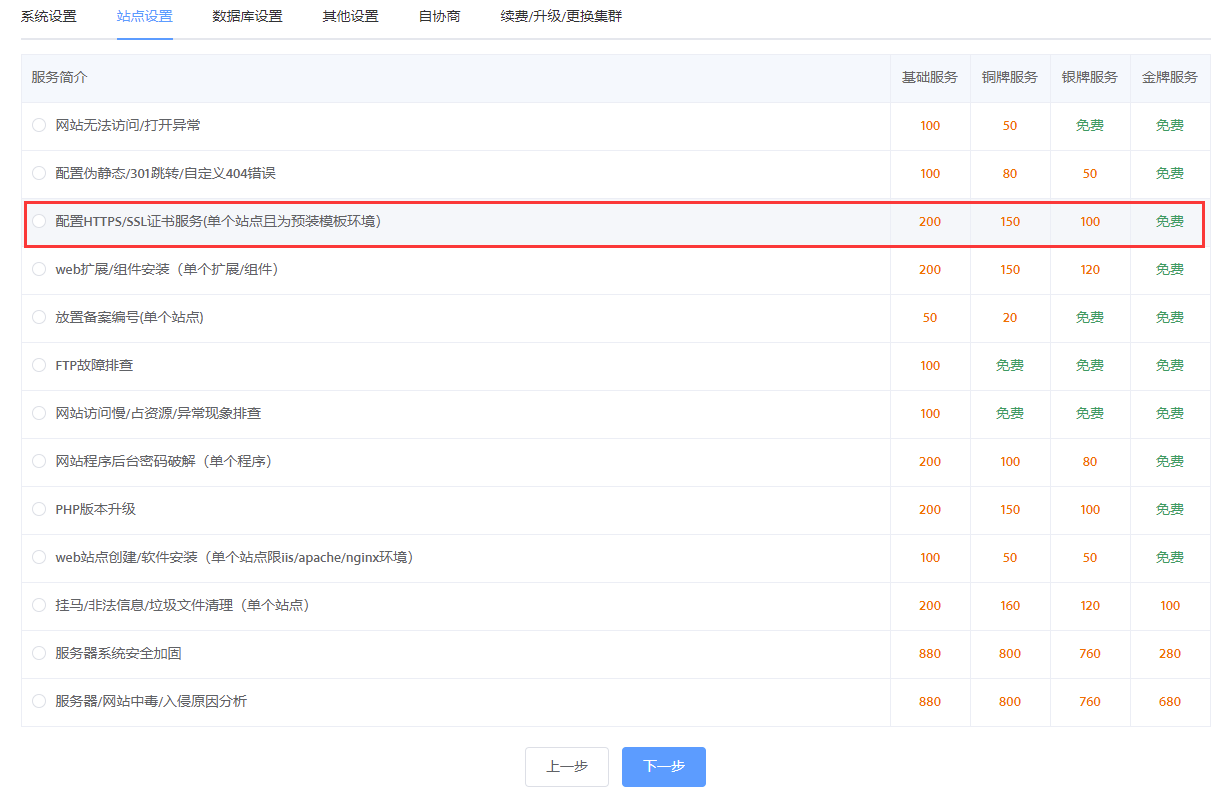
Task: Select radio for 网站无法访问/打开异常
Action: [x=39, y=125]
